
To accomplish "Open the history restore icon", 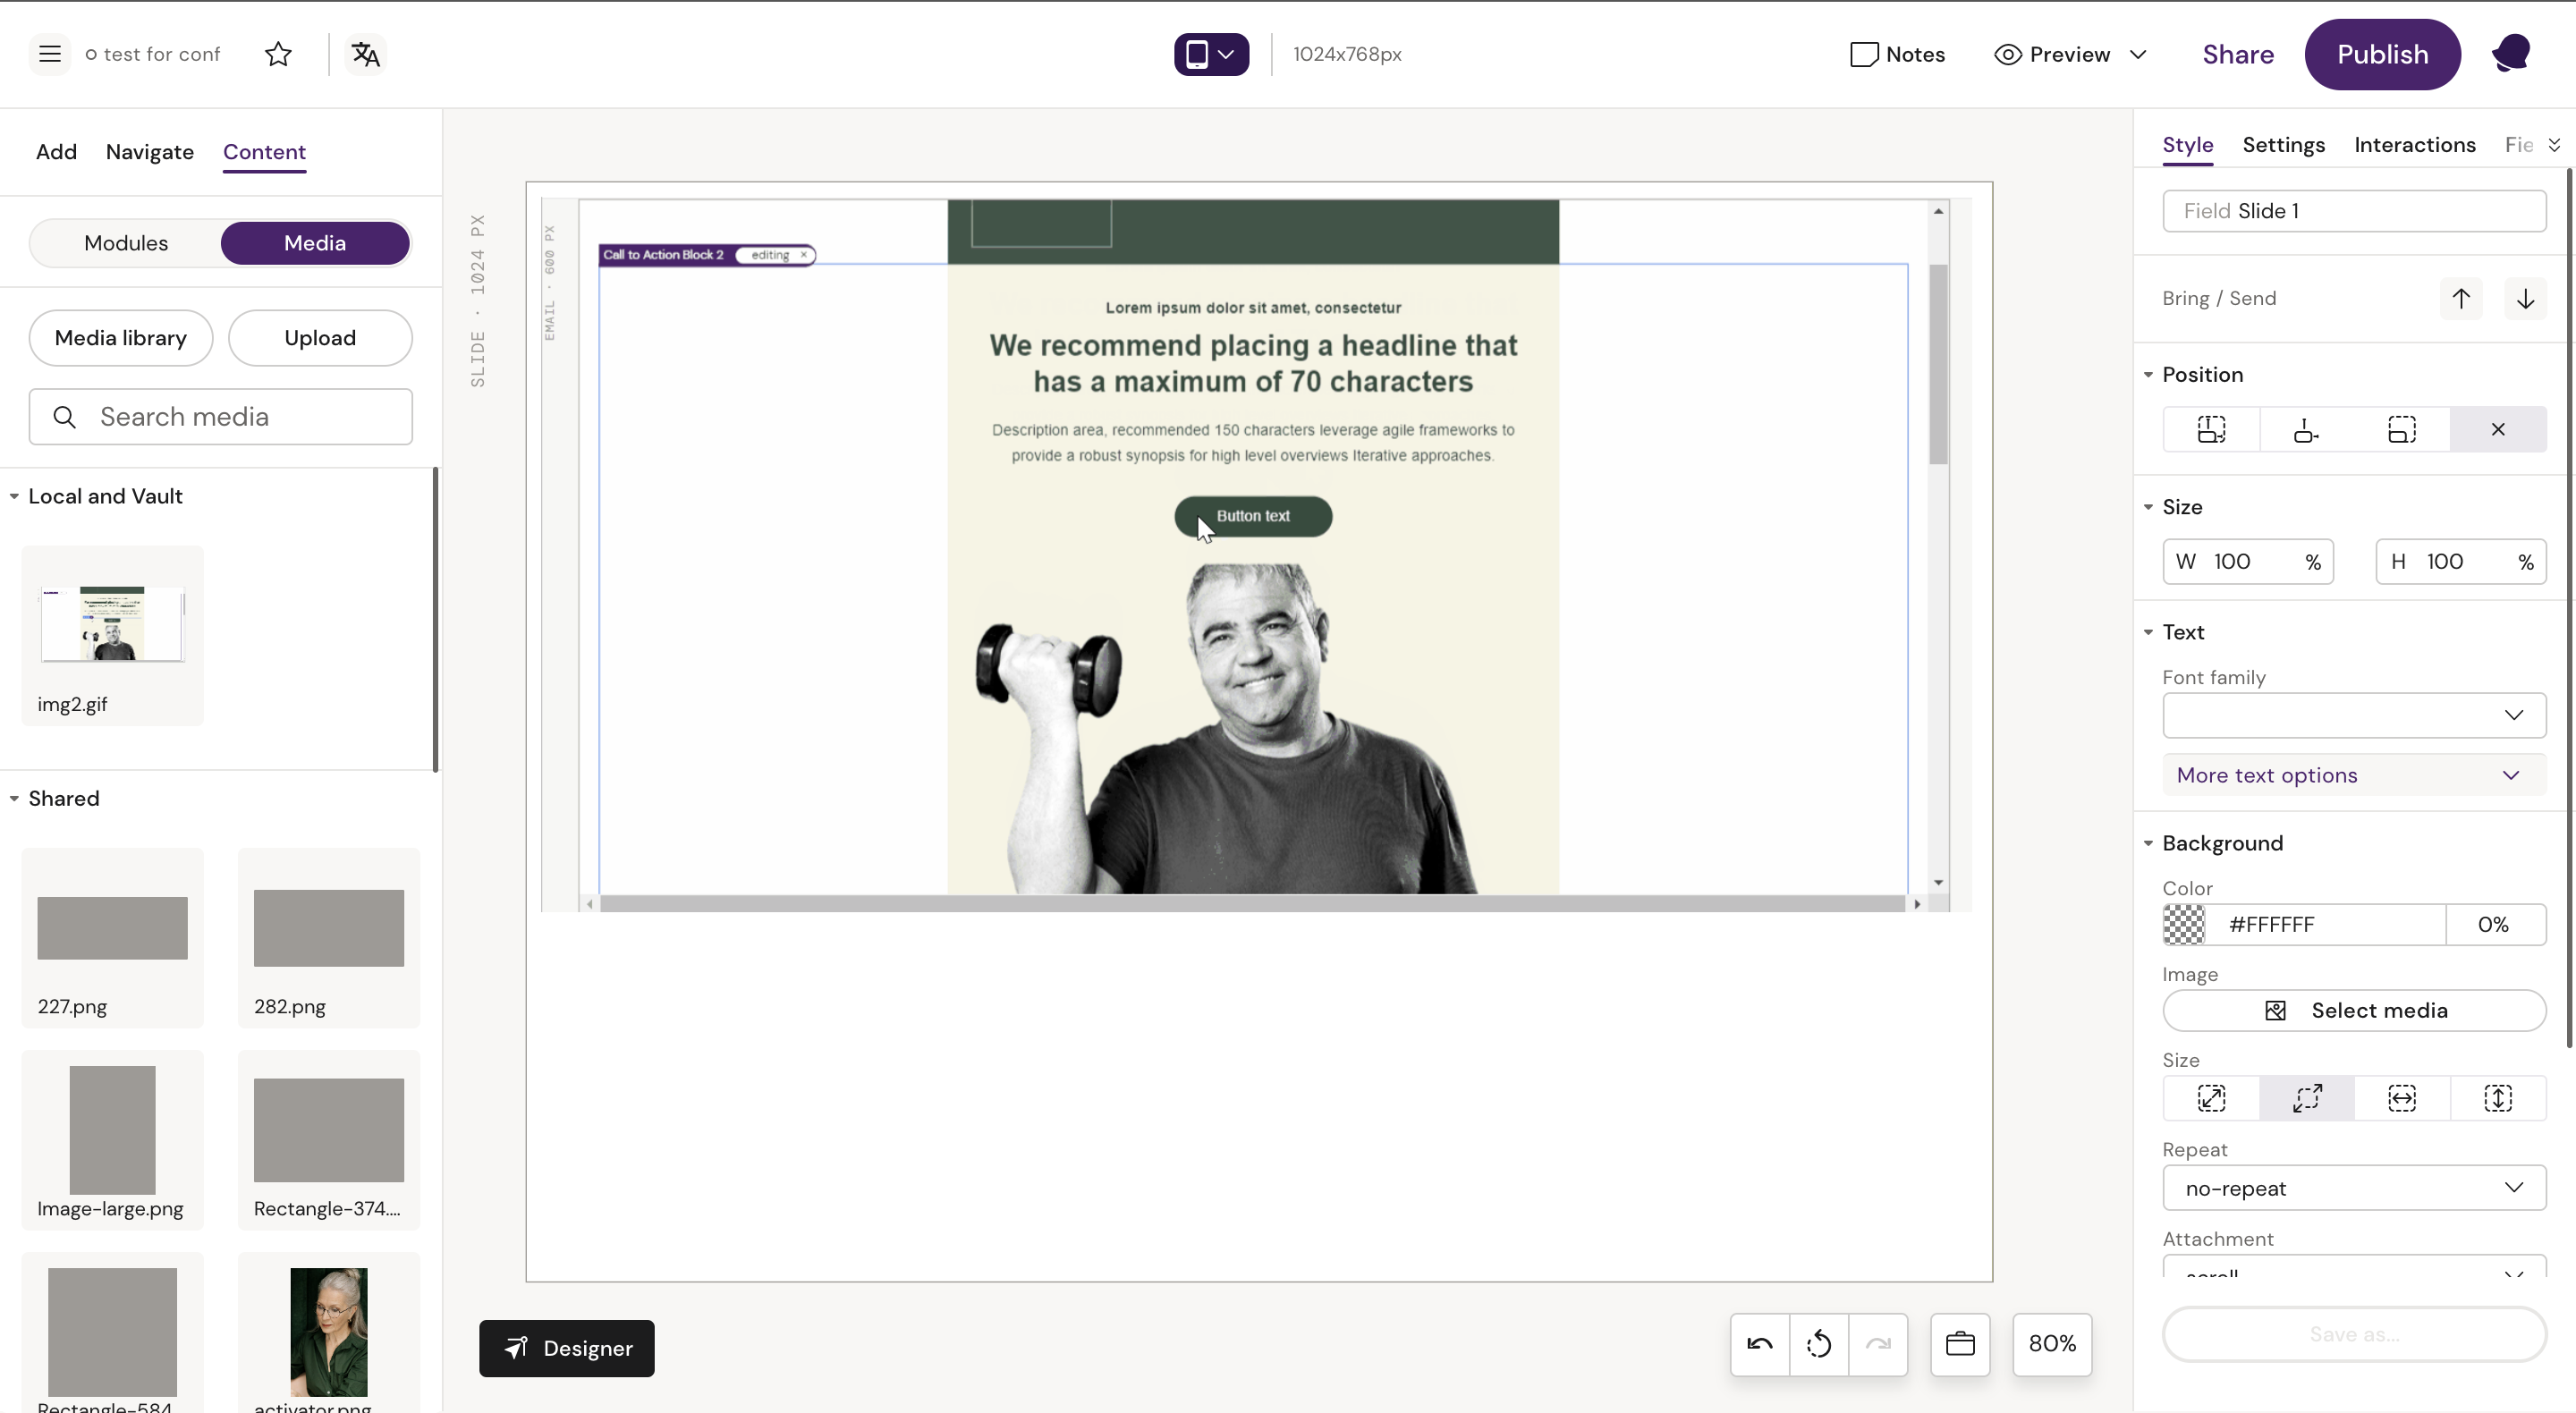I will pos(1819,1344).
